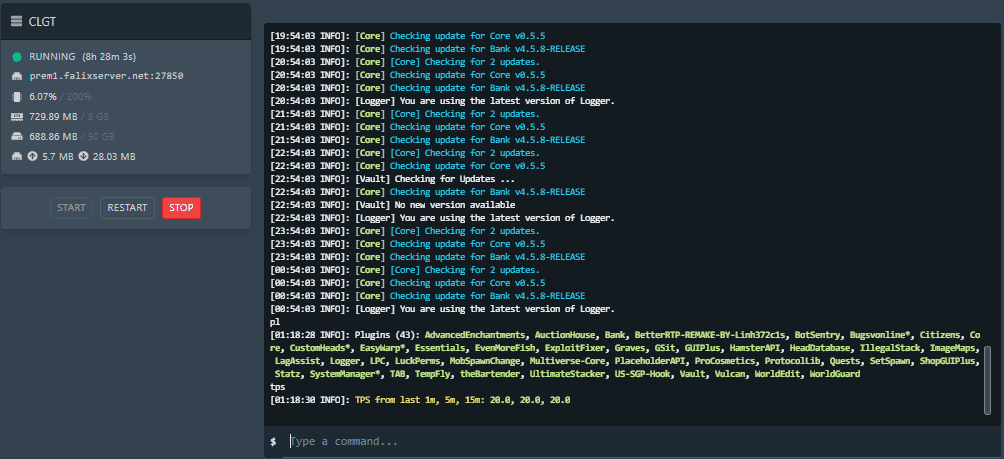Click the CPU usage chip icon

point(17,97)
